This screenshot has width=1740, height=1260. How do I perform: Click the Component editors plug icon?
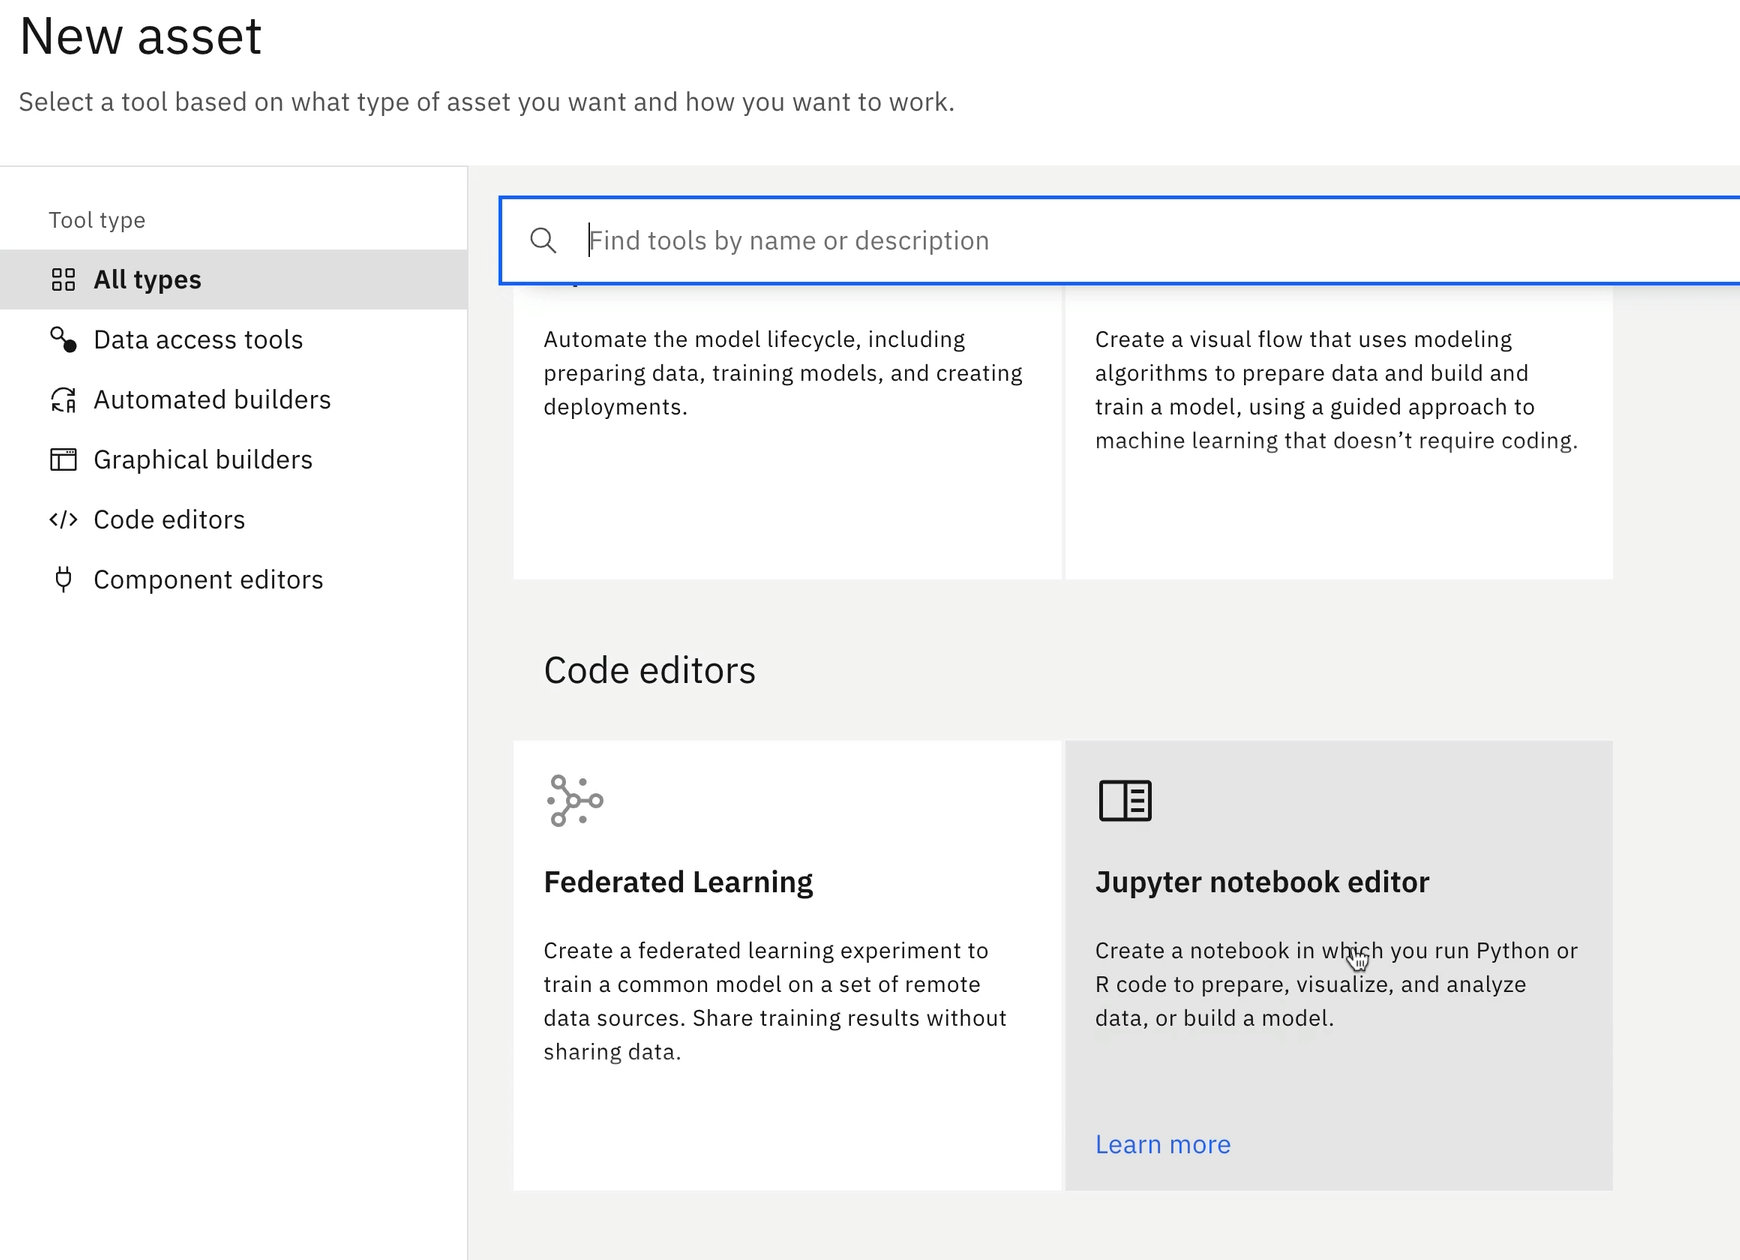tap(63, 580)
